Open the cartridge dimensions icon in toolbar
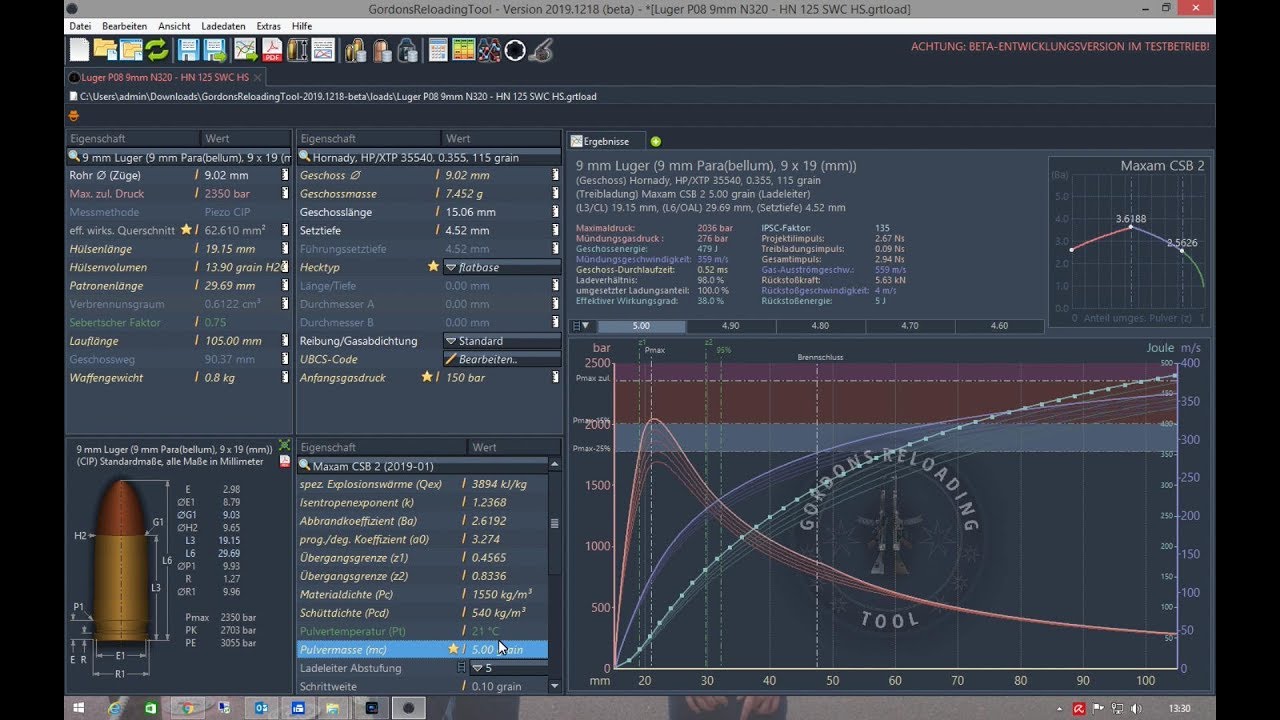 pos(297,49)
